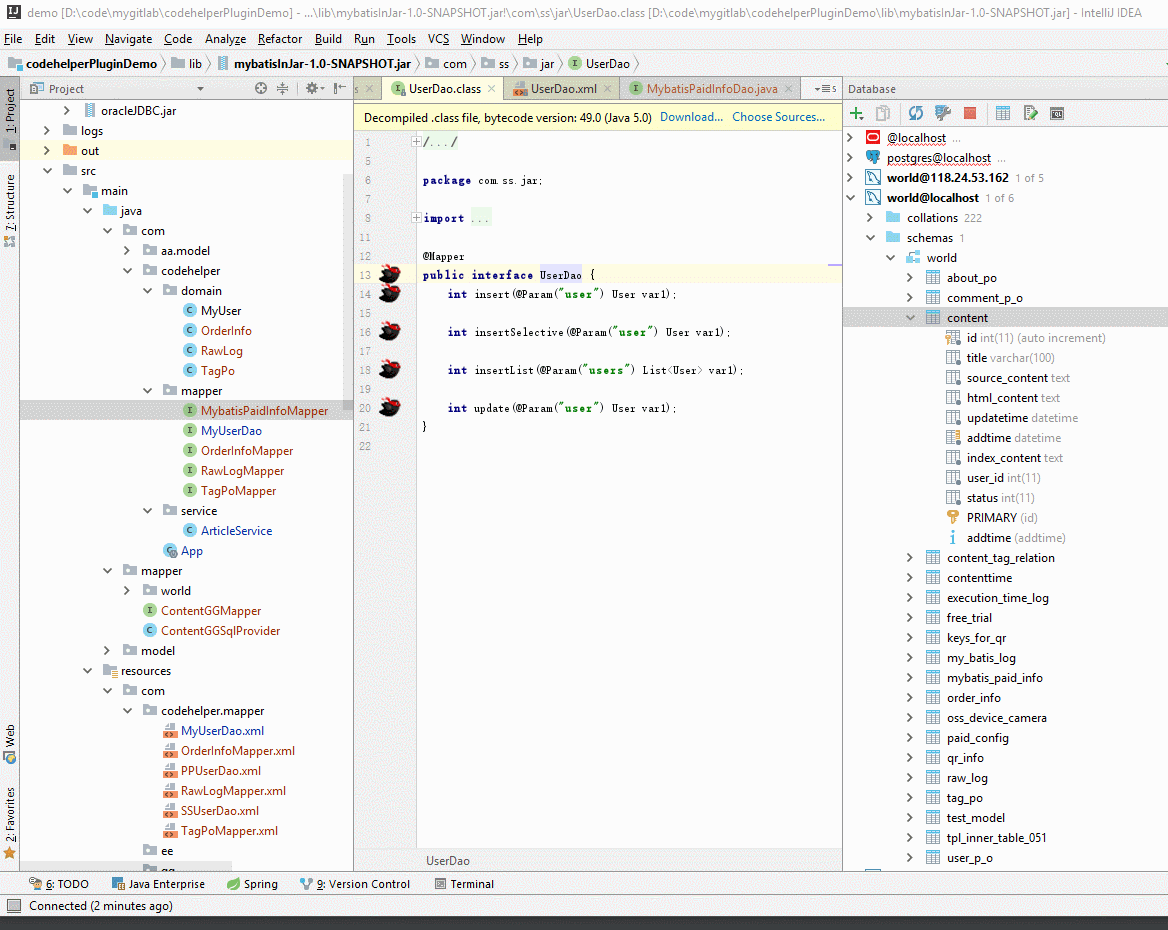Expand the logs folder
This screenshot has width=1168, height=930.
47,130
